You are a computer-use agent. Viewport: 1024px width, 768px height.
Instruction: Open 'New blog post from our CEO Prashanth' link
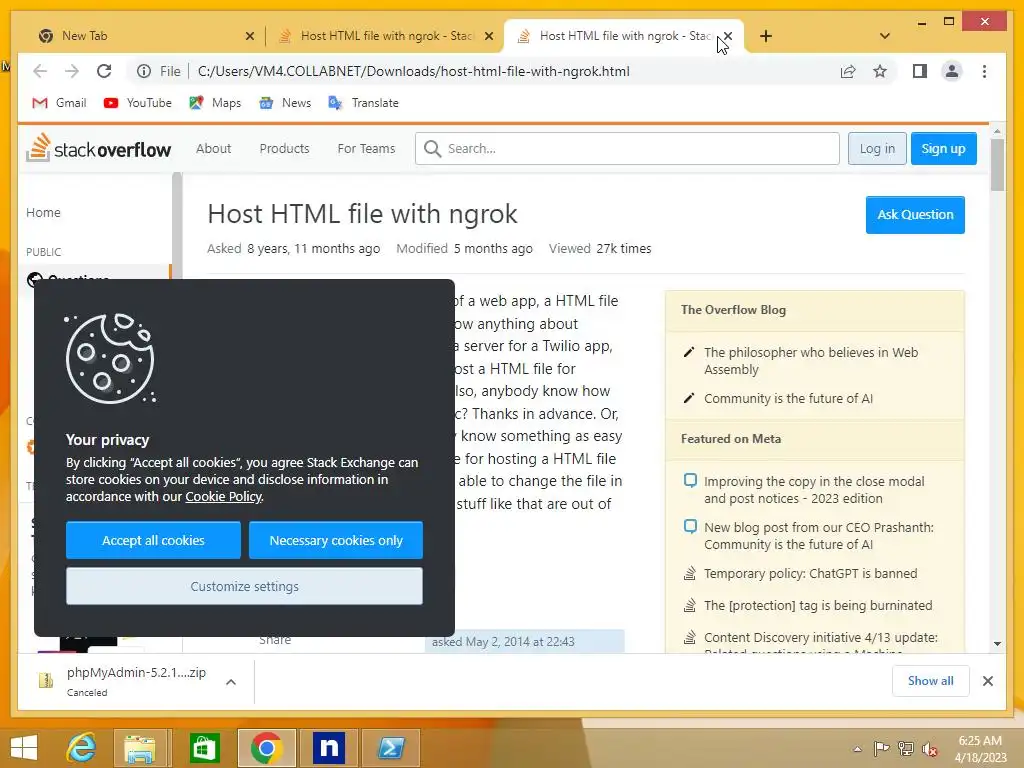click(818, 536)
